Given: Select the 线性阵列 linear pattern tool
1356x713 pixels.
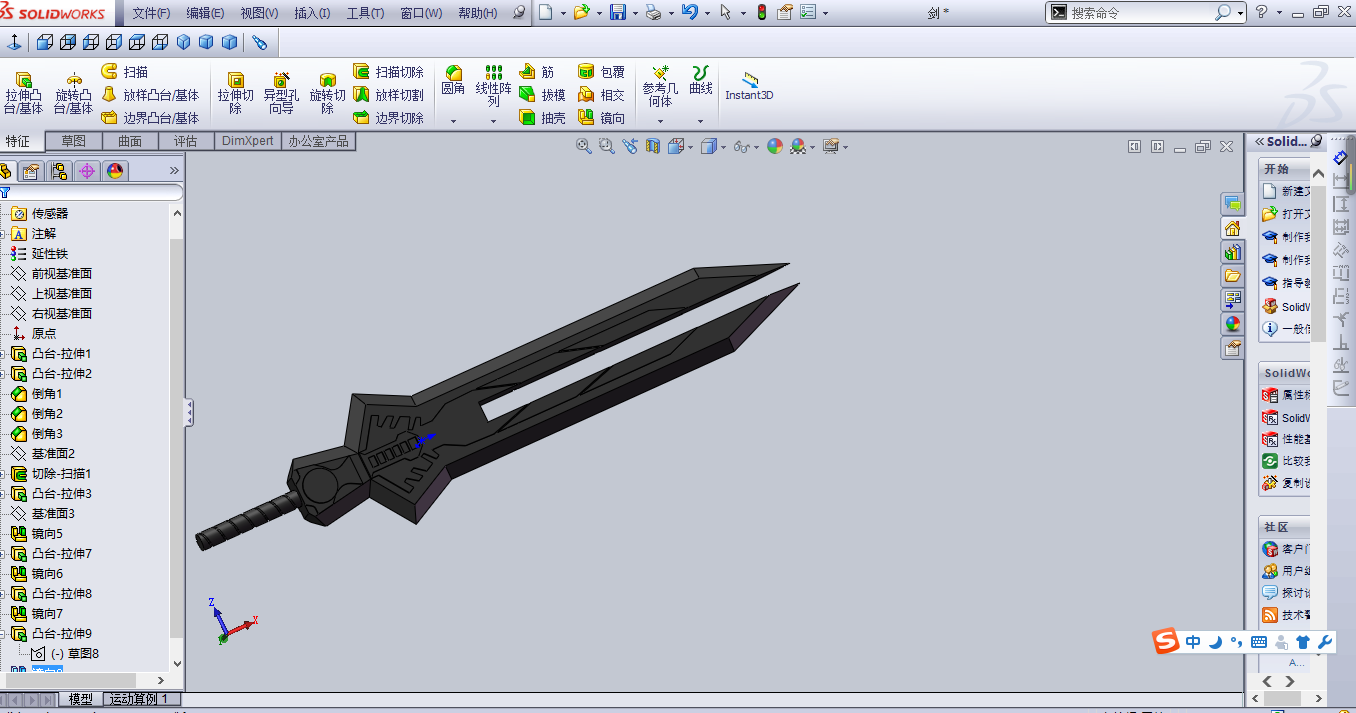Looking at the screenshot, I should (x=493, y=86).
